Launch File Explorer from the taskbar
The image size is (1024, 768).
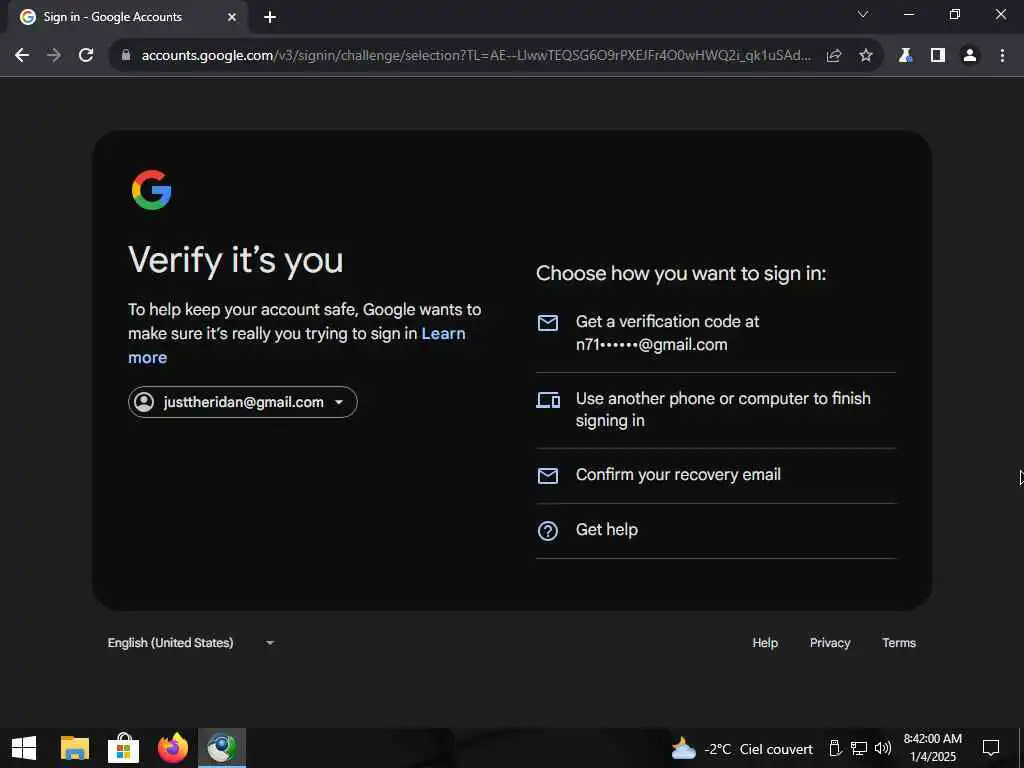74,748
